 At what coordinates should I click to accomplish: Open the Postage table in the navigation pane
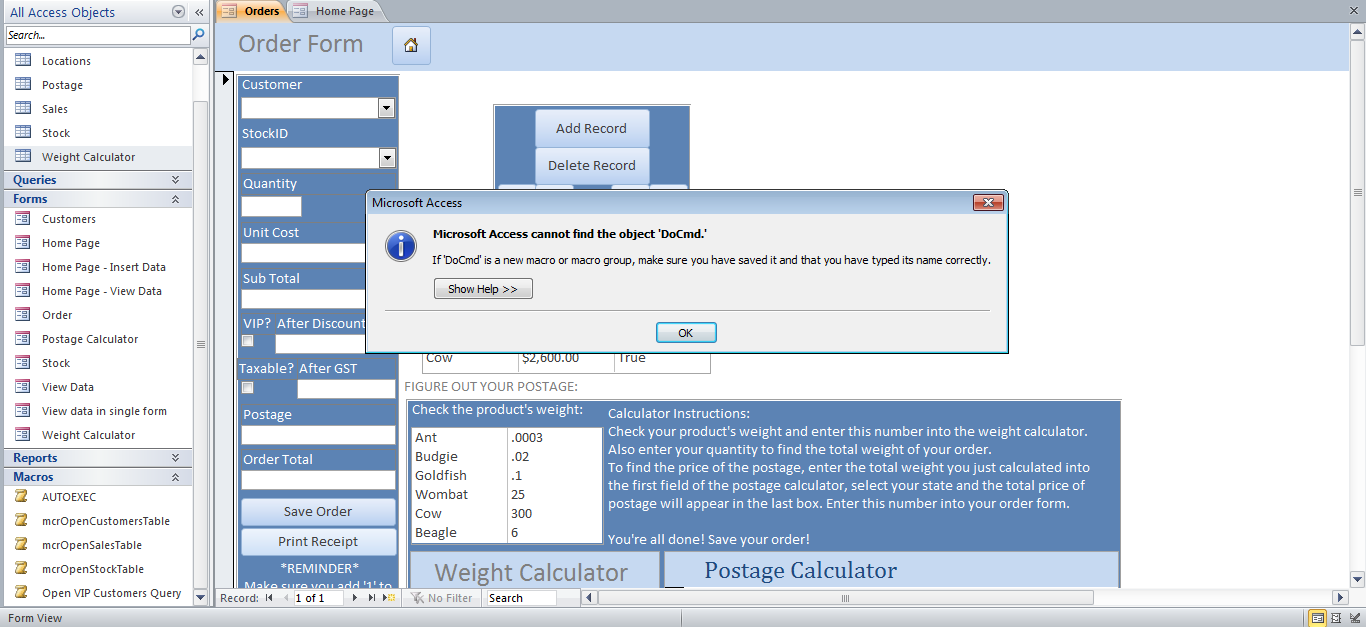tap(96, 85)
